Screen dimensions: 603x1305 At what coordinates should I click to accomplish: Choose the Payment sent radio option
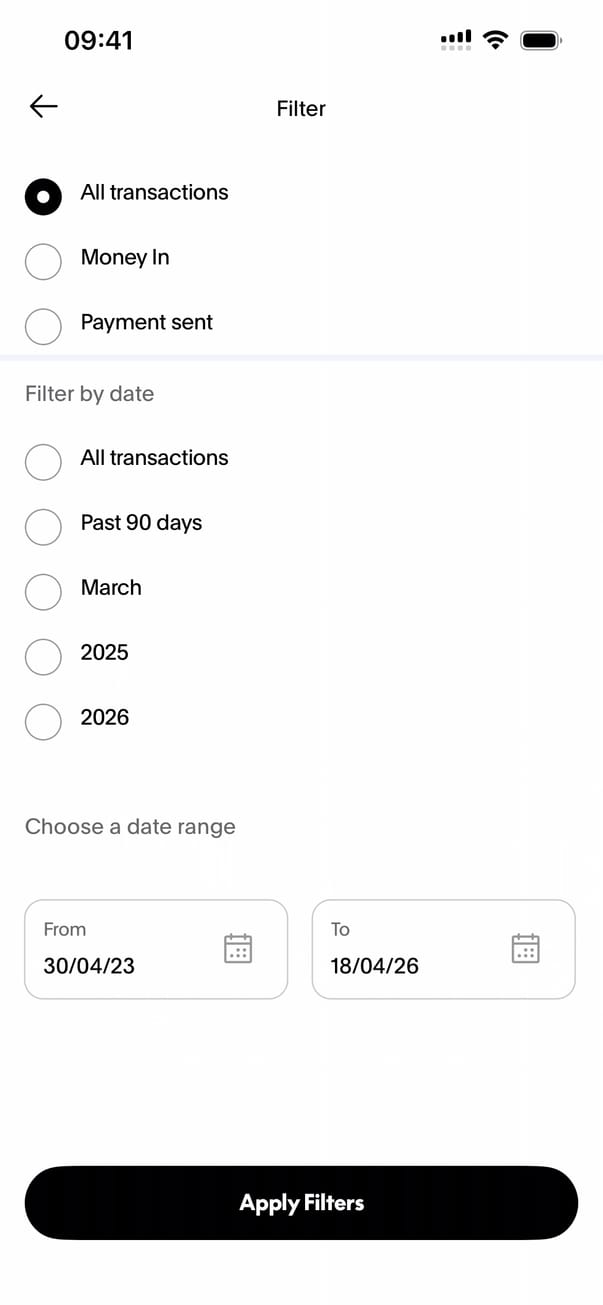(43, 327)
